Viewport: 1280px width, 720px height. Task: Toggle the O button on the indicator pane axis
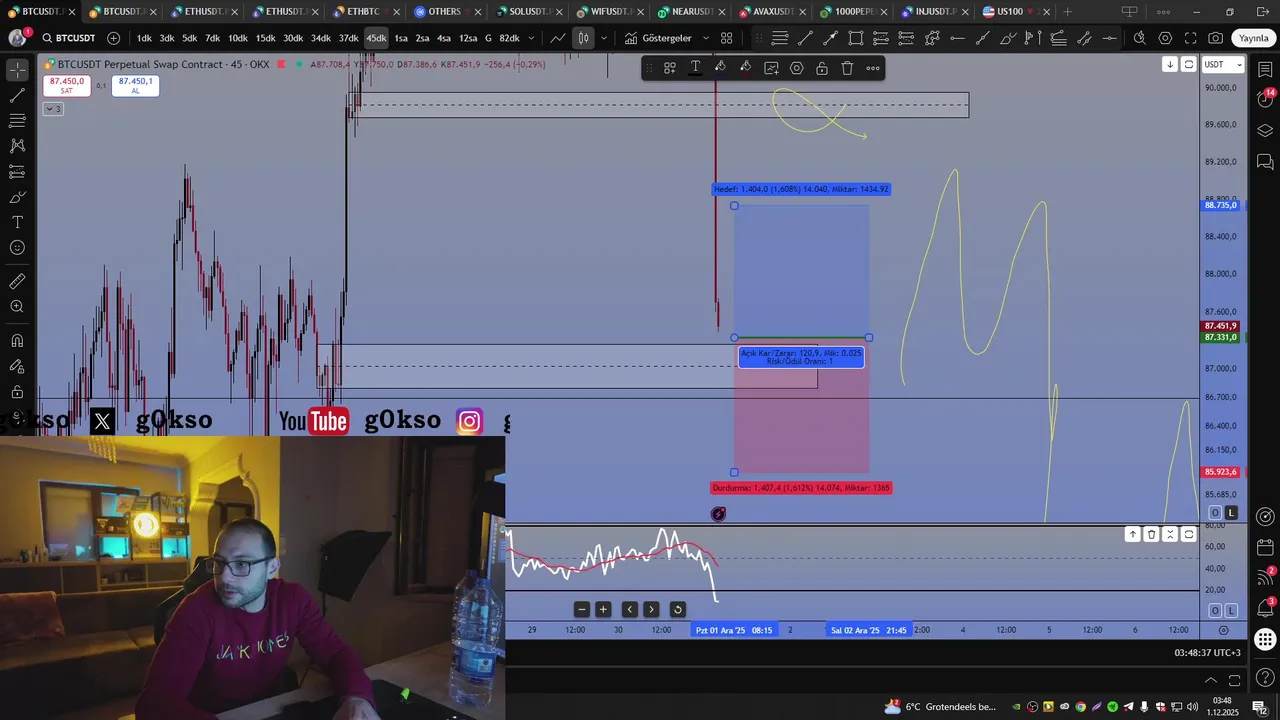click(1215, 611)
